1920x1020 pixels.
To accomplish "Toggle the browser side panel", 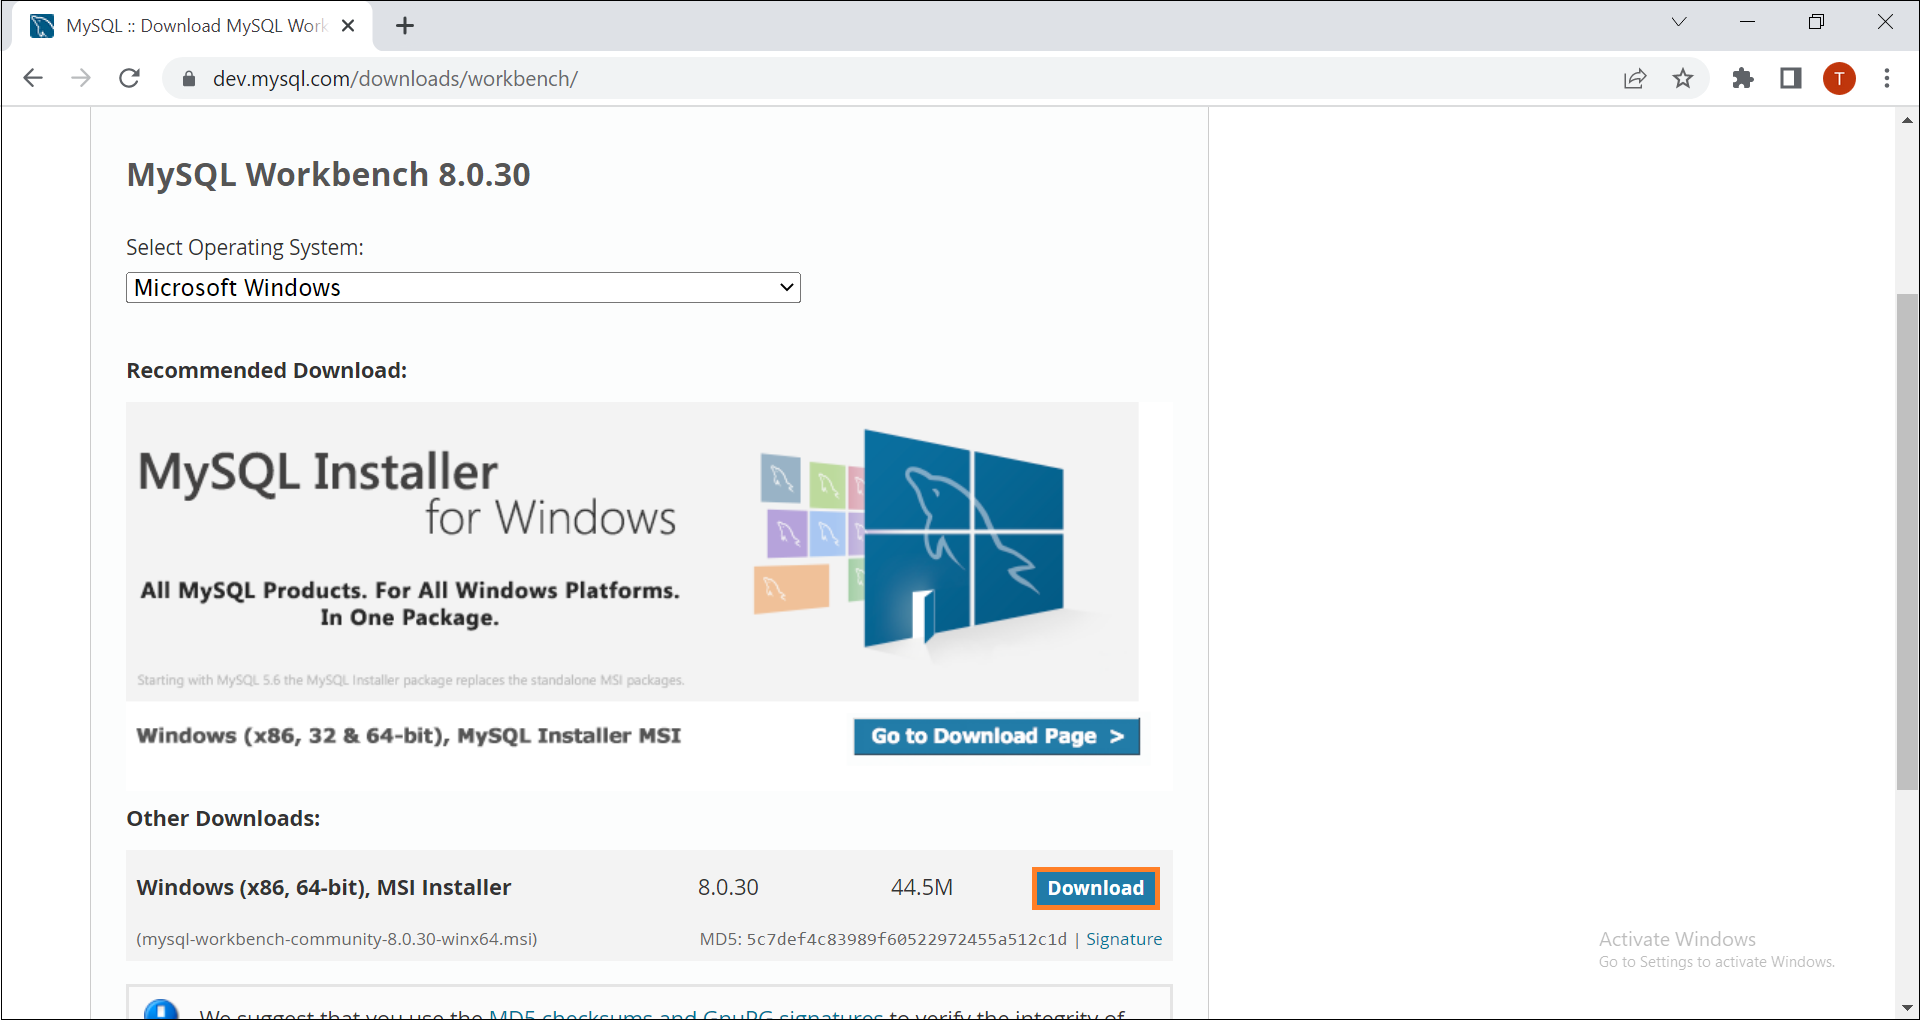I will click(x=1791, y=78).
